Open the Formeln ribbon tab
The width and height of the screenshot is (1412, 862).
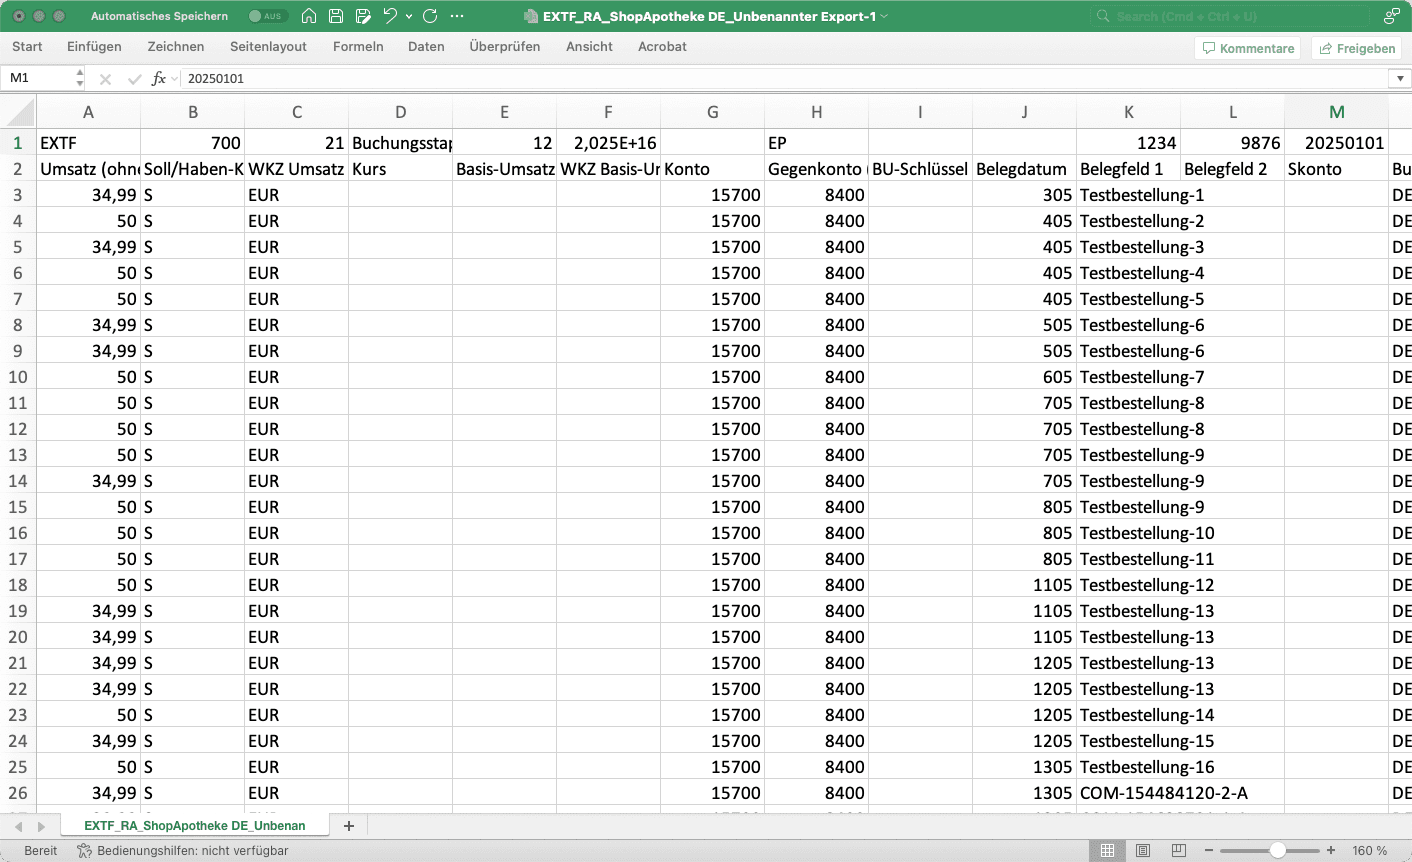pyautogui.click(x=358, y=46)
